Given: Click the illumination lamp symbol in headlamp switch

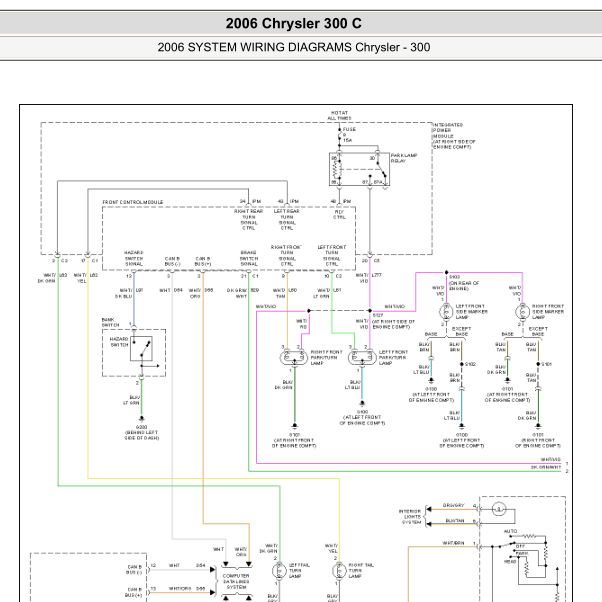Looking at the screenshot, I should click(x=499, y=509).
